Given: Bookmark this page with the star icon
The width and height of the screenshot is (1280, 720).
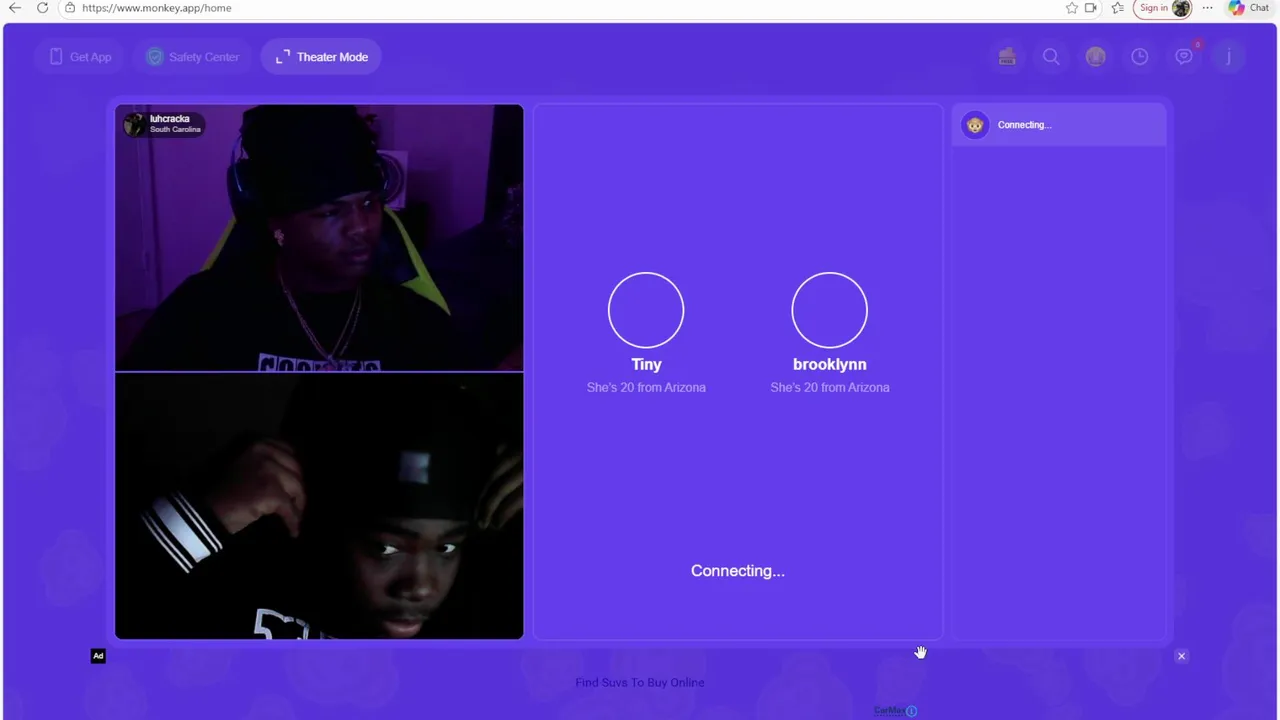Looking at the screenshot, I should (1072, 8).
